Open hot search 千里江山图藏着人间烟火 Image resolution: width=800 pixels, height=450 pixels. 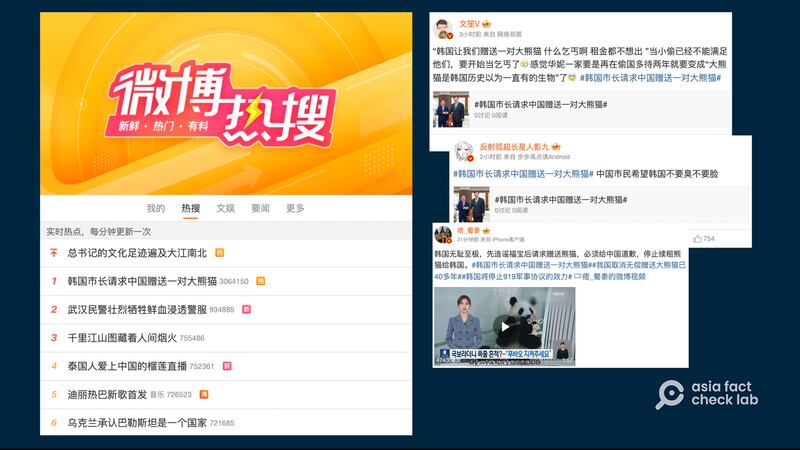122,338
